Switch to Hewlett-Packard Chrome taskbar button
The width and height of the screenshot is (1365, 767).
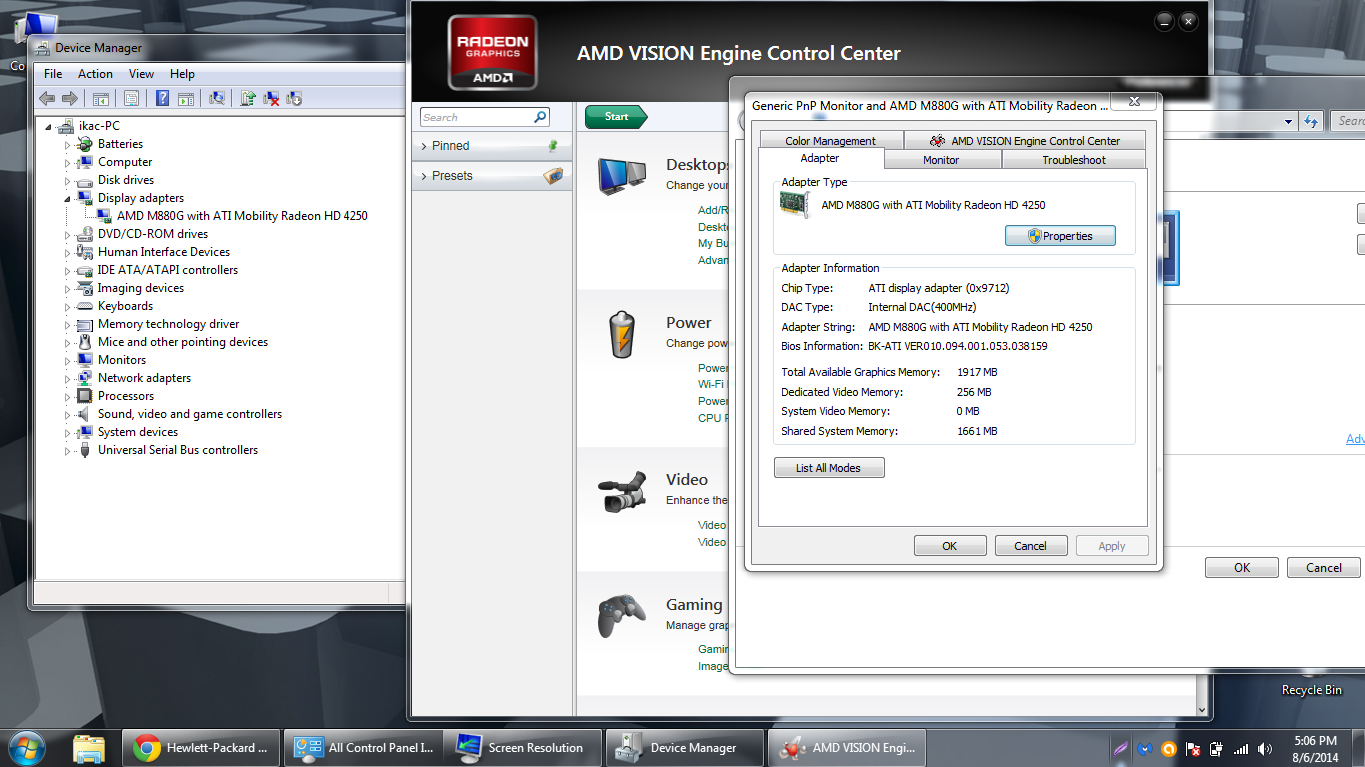[202, 747]
